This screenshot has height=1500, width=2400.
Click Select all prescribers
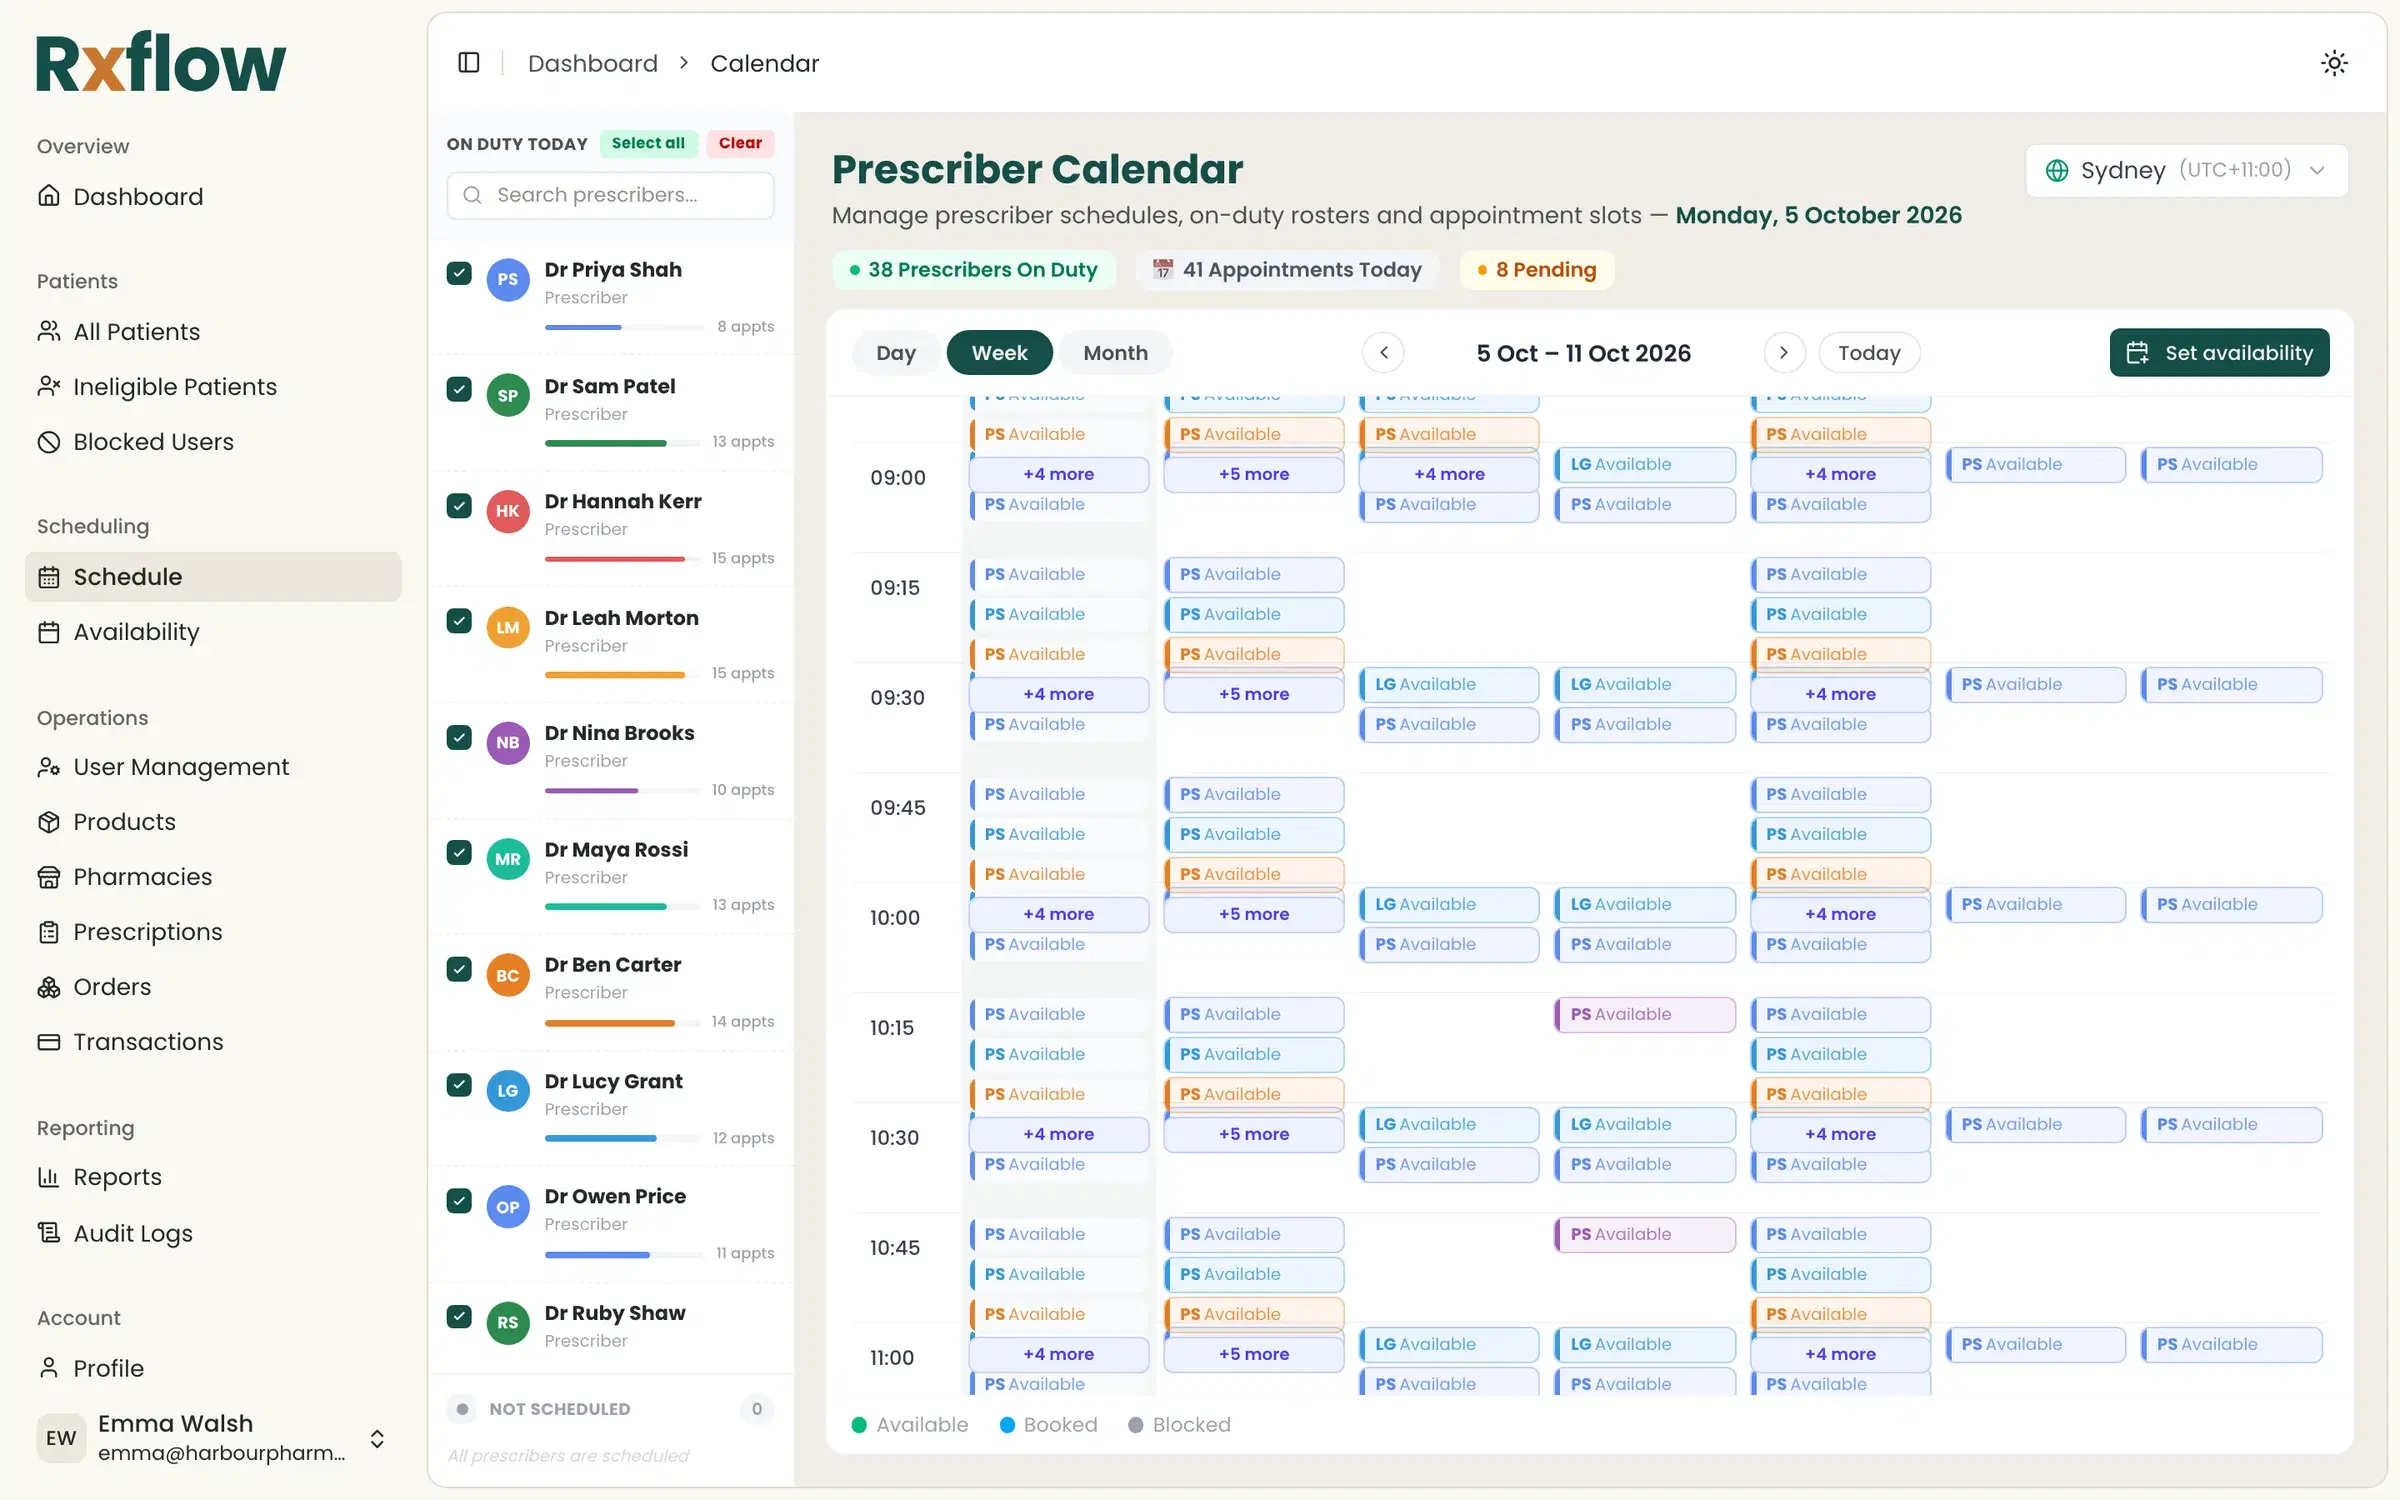(x=648, y=143)
